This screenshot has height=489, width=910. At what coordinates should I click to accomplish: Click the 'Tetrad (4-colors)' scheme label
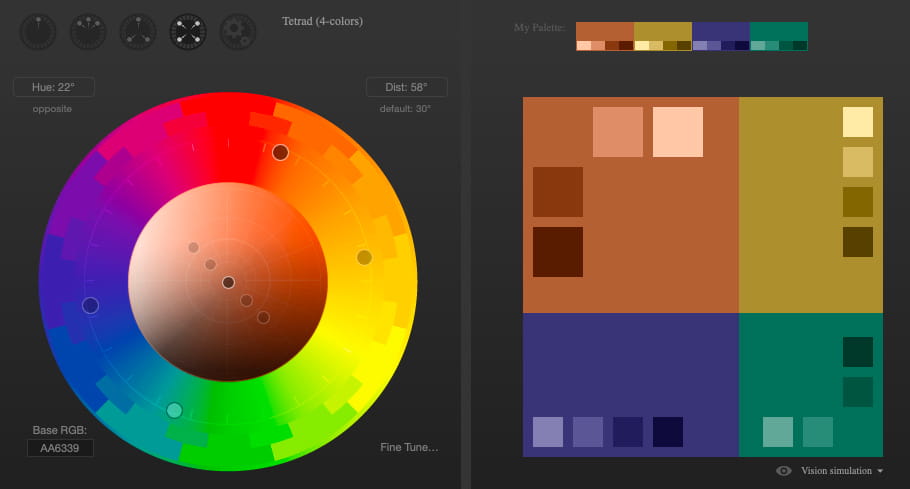coord(322,21)
